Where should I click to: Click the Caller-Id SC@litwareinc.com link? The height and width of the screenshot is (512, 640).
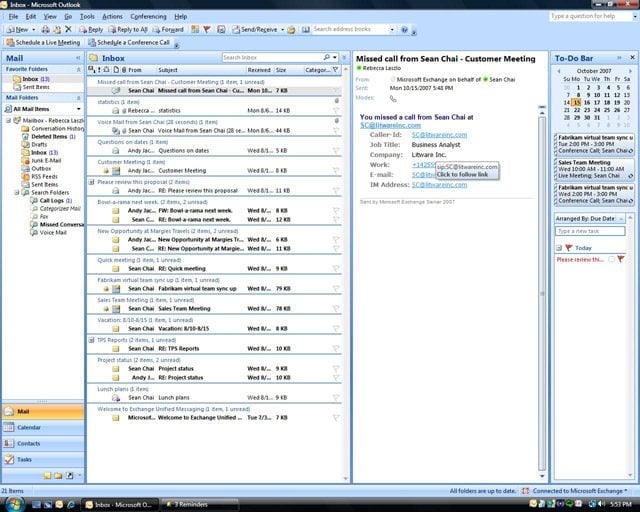point(439,135)
